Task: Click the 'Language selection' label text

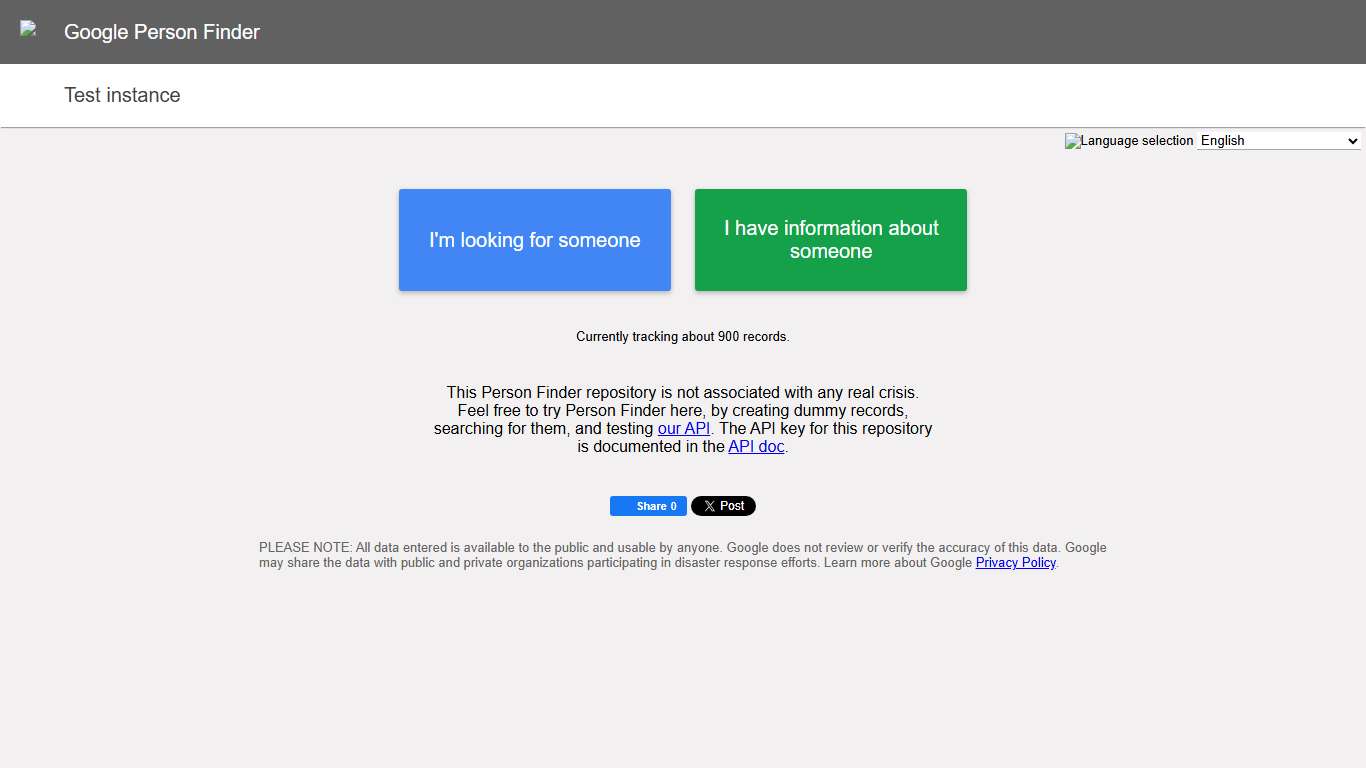Action: coord(1137,140)
